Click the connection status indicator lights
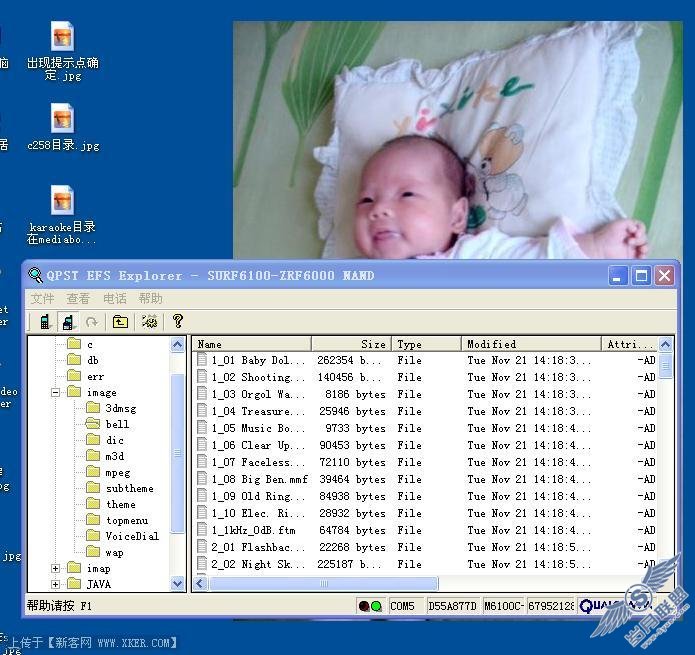The image size is (695, 655). tap(370, 606)
